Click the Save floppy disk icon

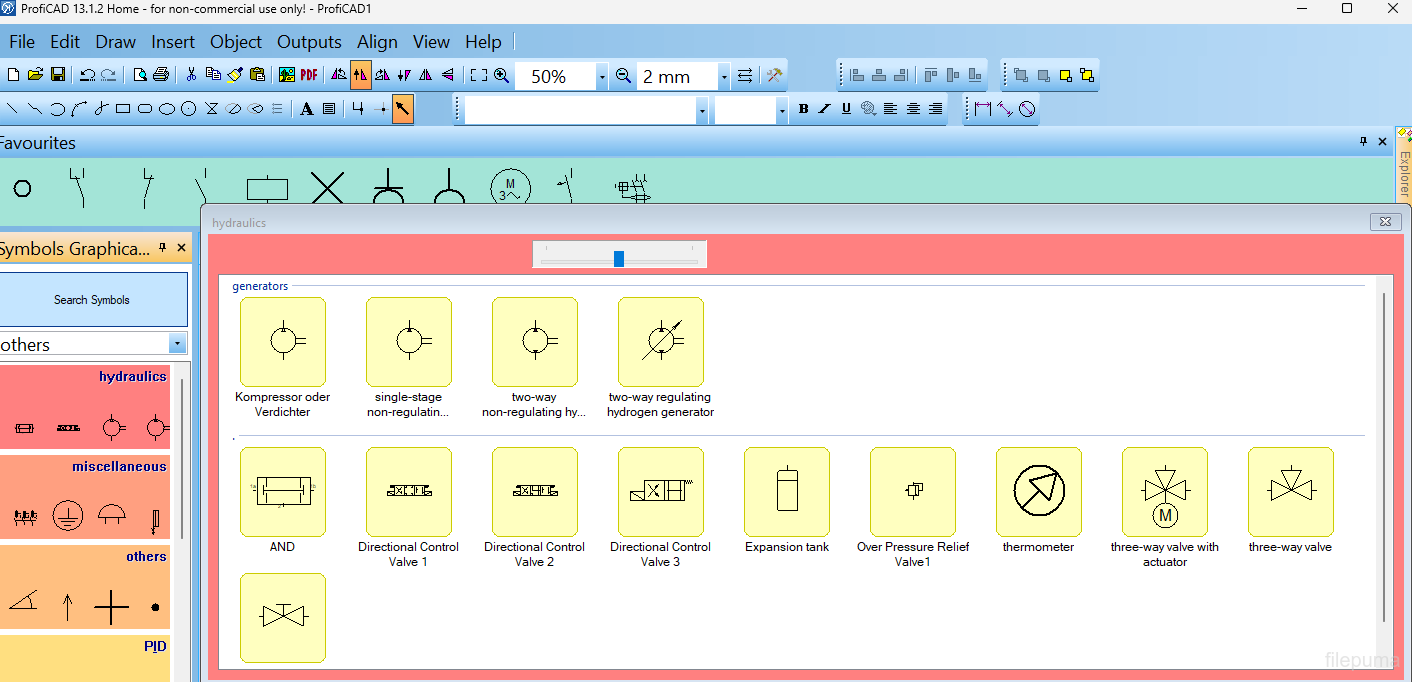(57, 75)
